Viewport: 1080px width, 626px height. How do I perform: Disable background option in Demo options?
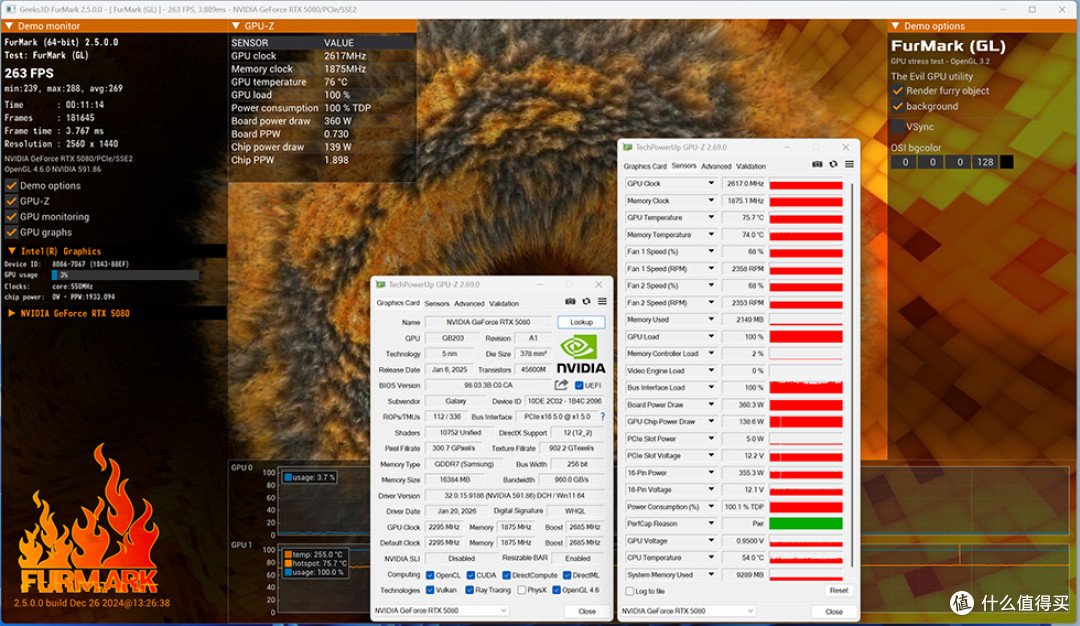click(x=897, y=106)
